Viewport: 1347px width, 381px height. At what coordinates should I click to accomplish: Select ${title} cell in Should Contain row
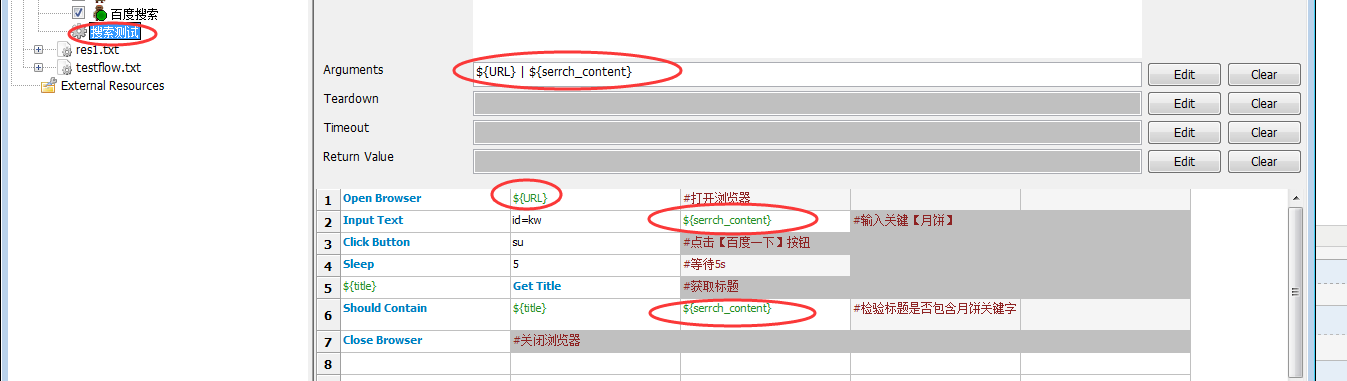pyautogui.click(x=595, y=314)
